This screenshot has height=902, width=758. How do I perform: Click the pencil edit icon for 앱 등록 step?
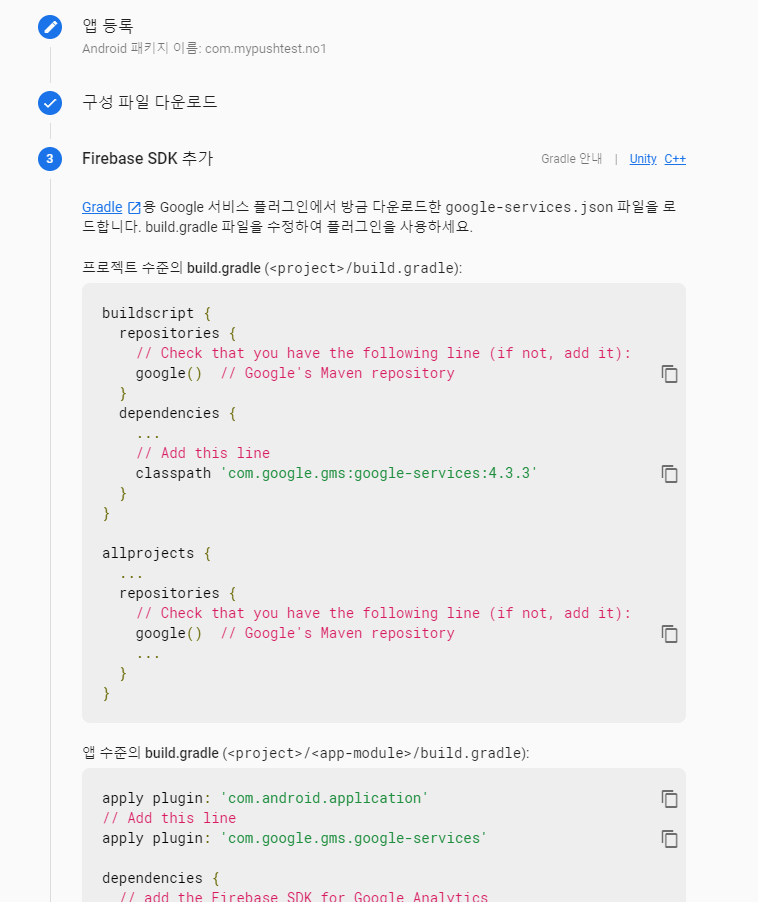coord(50,27)
